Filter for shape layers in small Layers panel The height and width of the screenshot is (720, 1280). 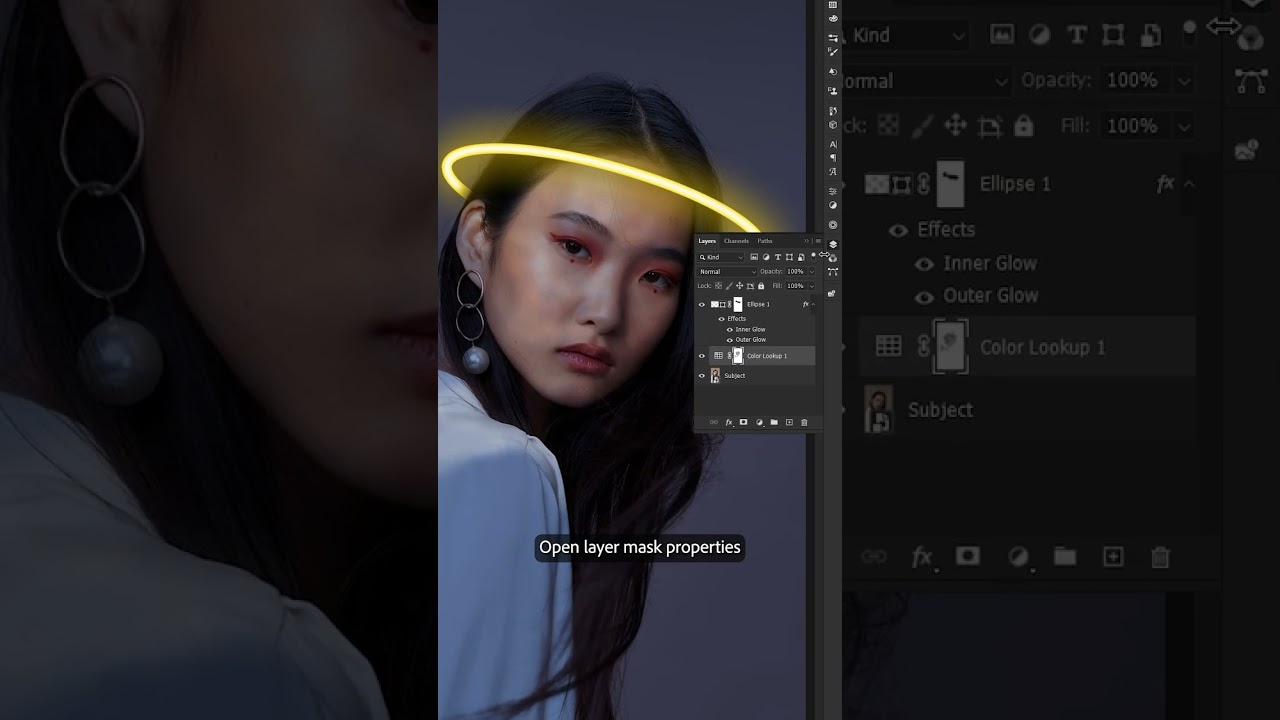pyautogui.click(x=789, y=257)
